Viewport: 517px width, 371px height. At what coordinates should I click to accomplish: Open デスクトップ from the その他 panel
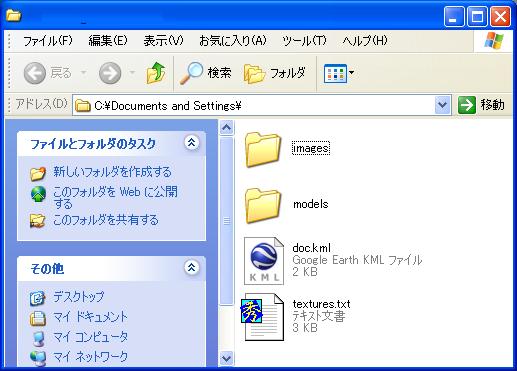[x=79, y=297]
